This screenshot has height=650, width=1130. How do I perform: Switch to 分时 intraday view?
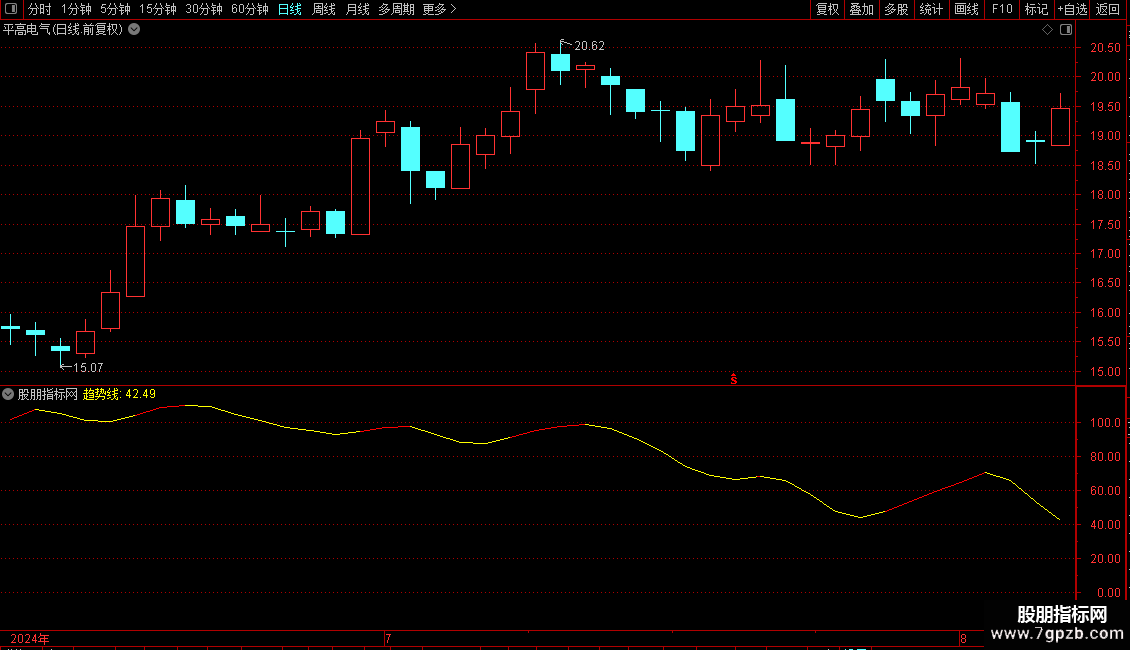click(40, 9)
